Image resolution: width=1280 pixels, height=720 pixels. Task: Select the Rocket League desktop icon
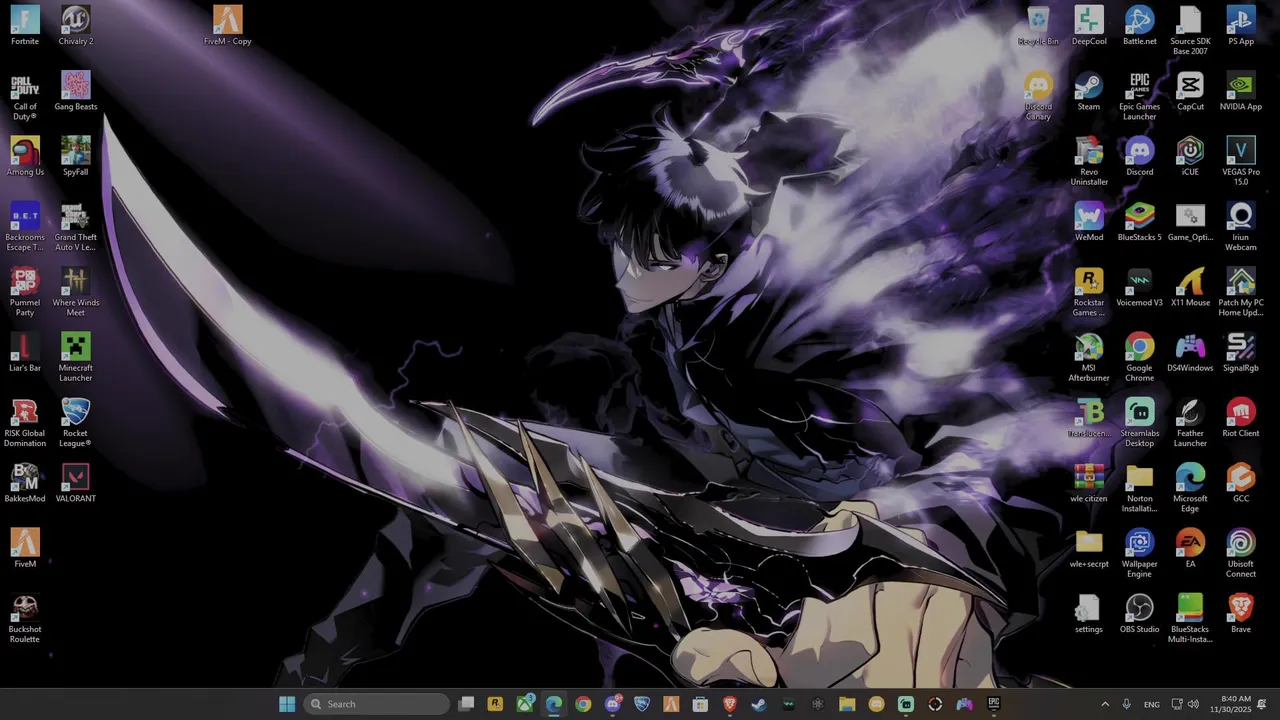76,423
